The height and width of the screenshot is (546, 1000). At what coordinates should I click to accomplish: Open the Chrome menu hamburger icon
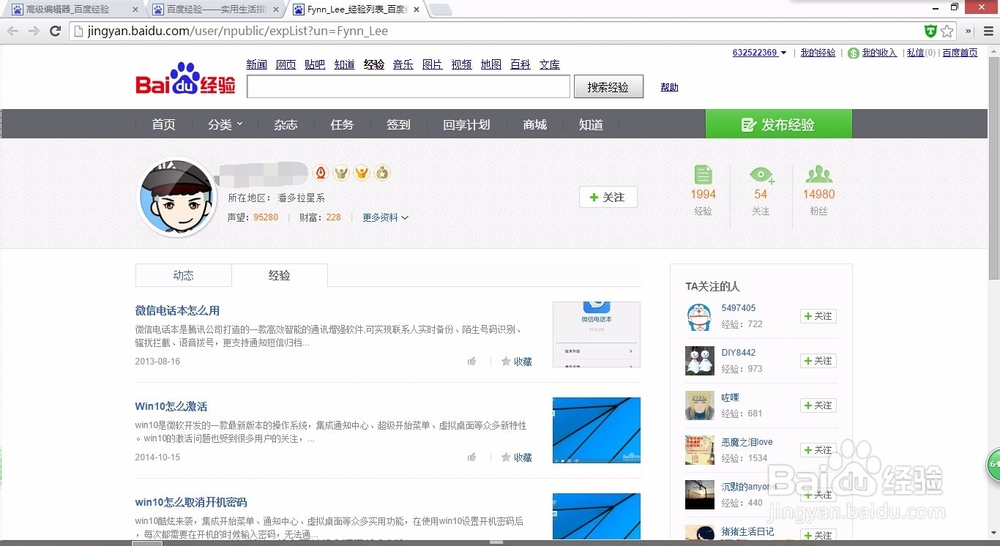click(x=988, y=31)
